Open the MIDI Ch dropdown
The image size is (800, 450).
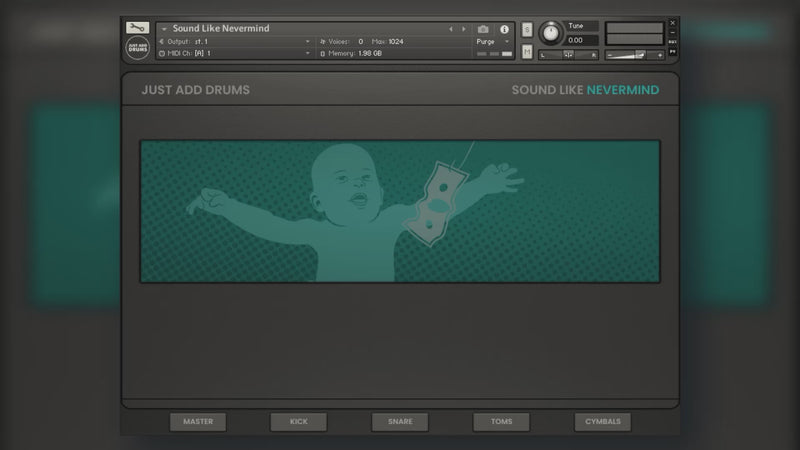(235, 53)
